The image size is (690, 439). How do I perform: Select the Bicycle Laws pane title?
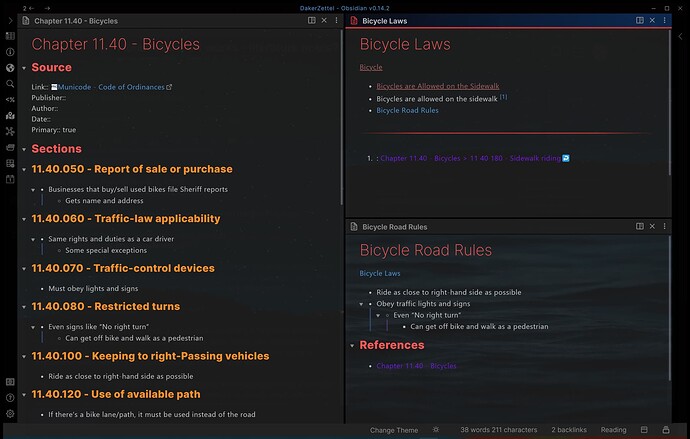[x=385, y=21]
